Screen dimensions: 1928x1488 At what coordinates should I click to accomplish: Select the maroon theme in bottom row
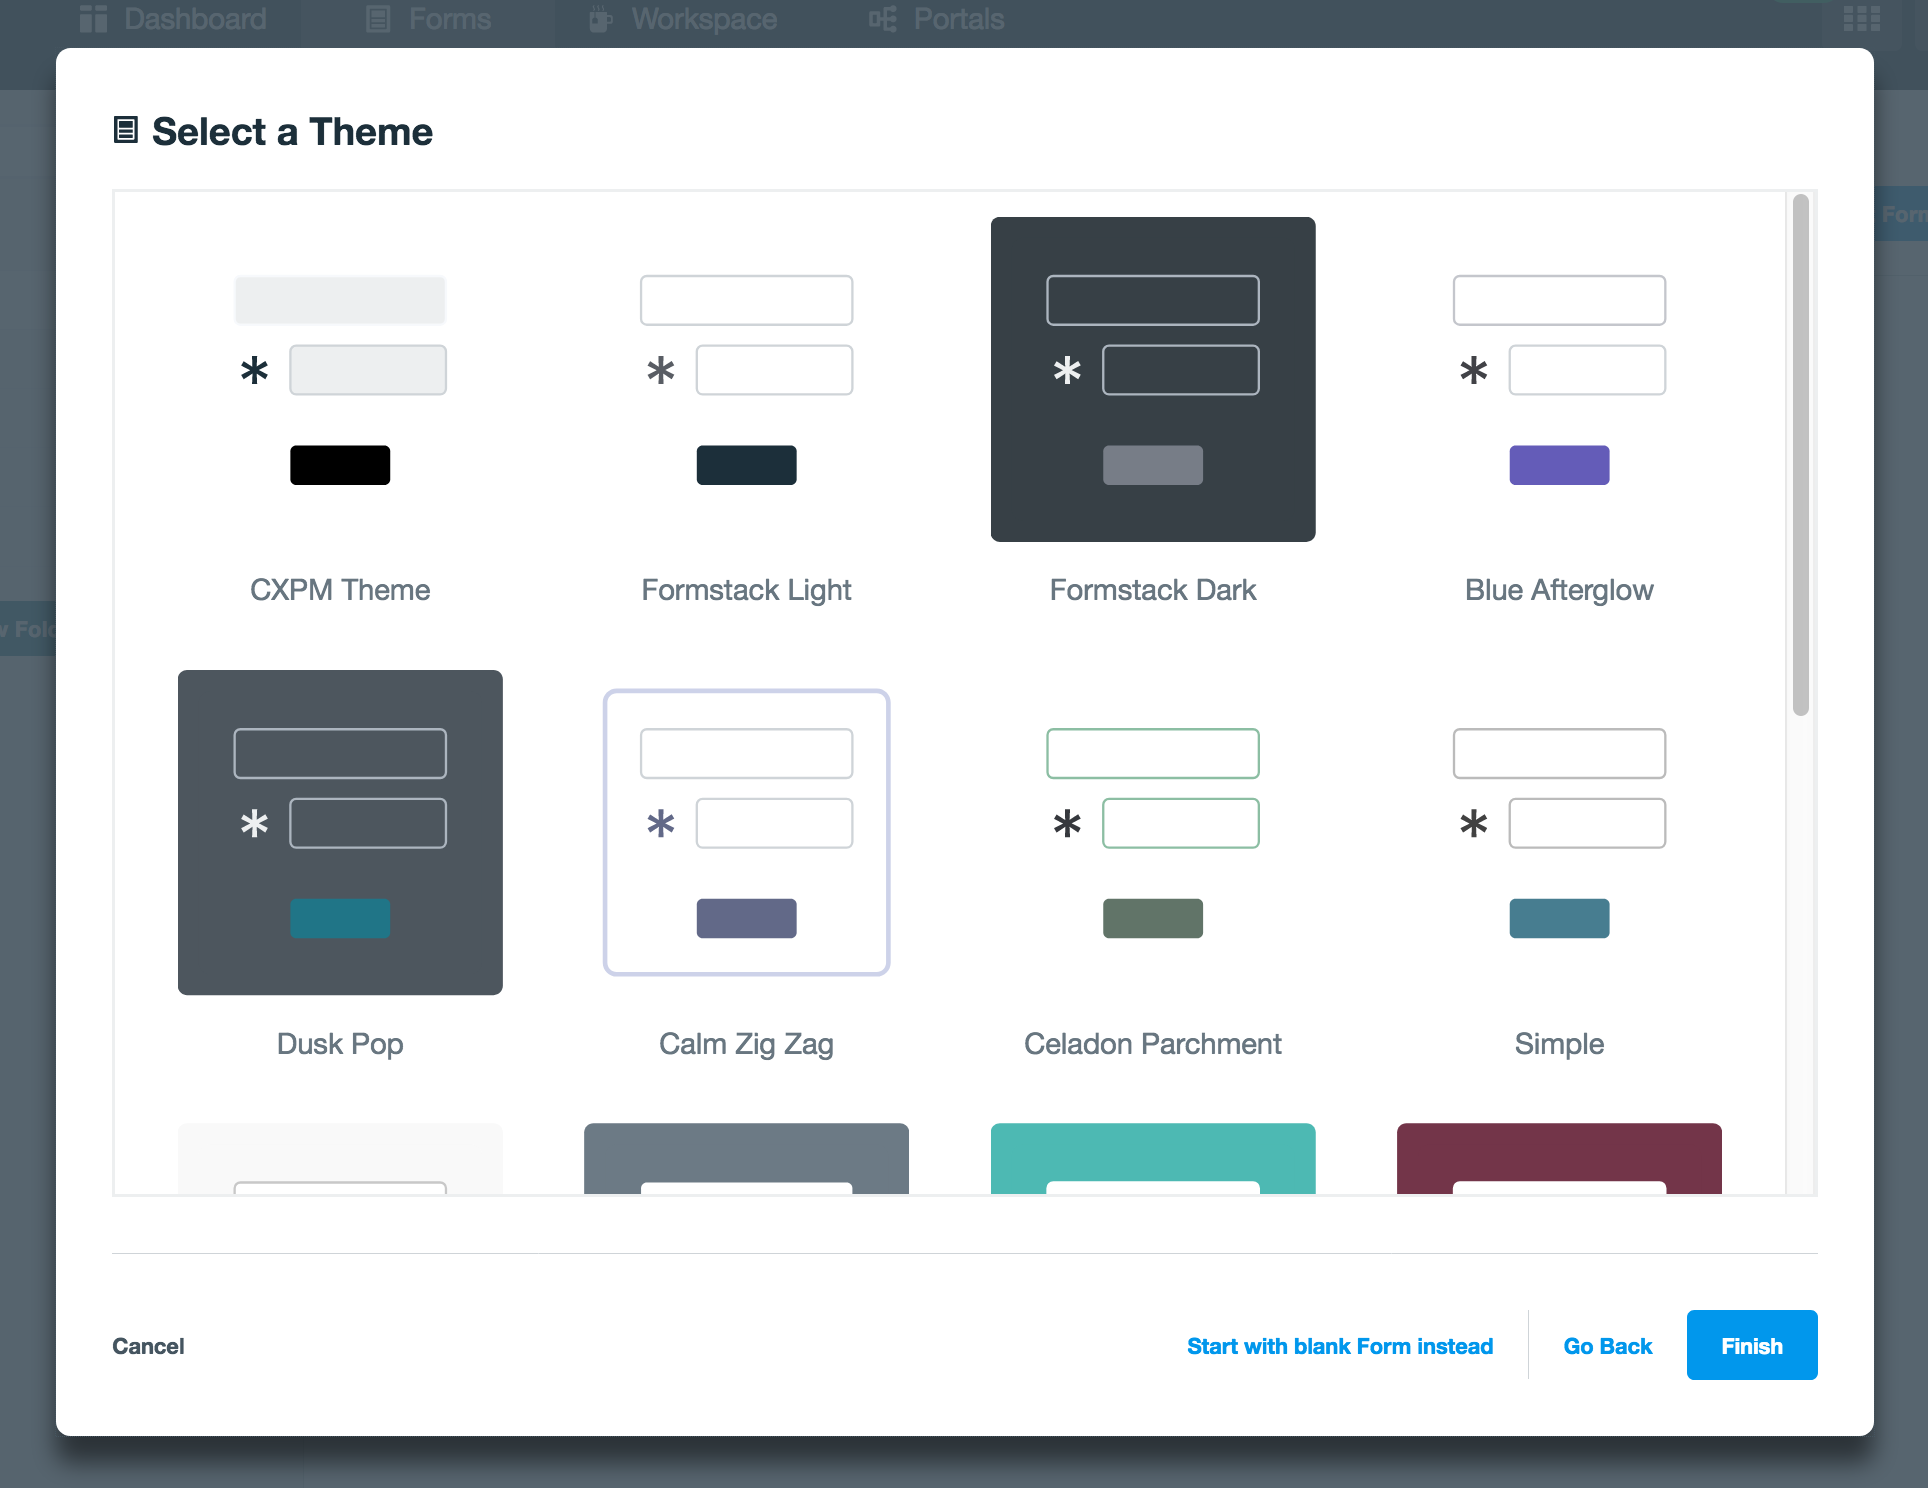click(1558, 1157)
